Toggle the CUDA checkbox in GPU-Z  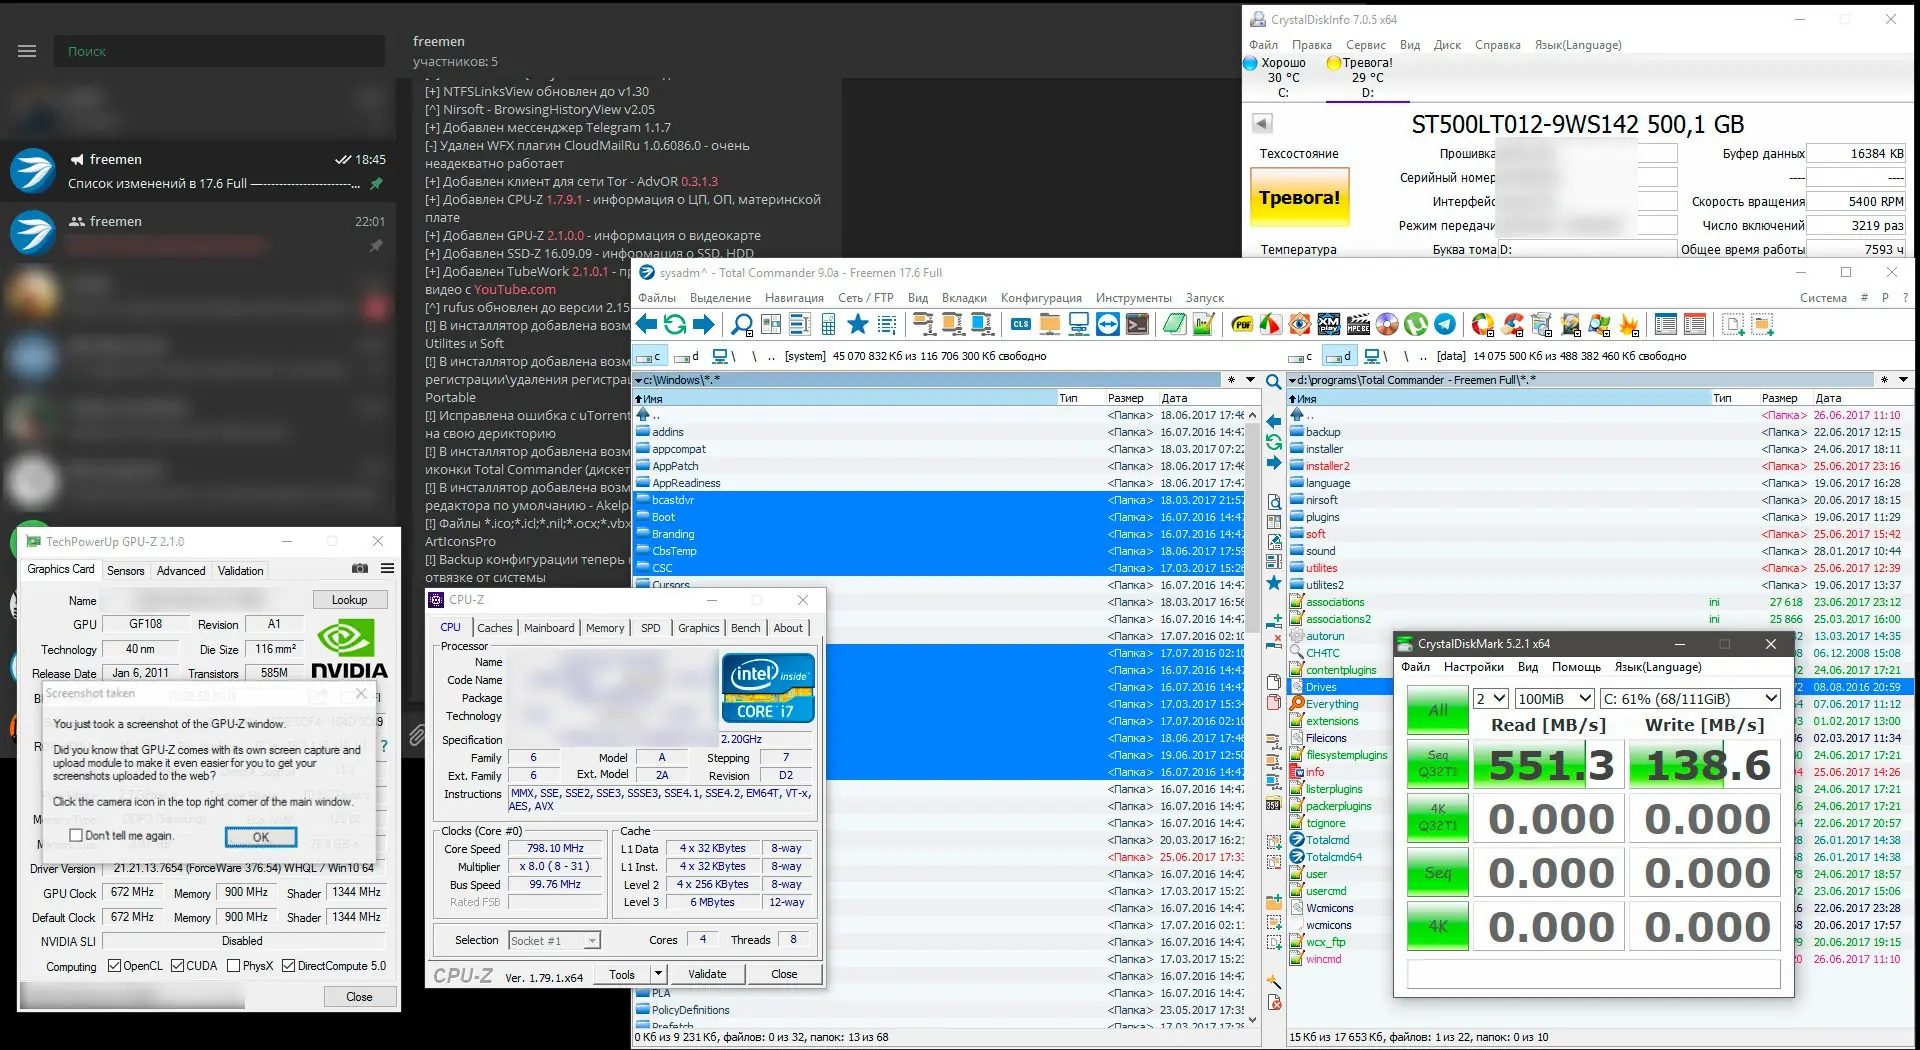tap(177, 966)
